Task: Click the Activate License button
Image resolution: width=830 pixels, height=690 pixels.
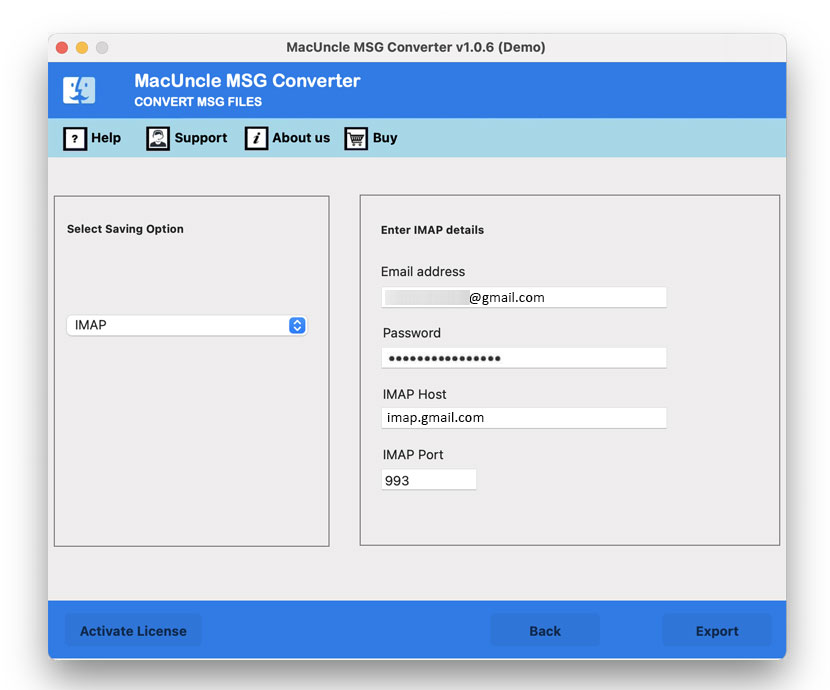Action: (x=133, y=630)
